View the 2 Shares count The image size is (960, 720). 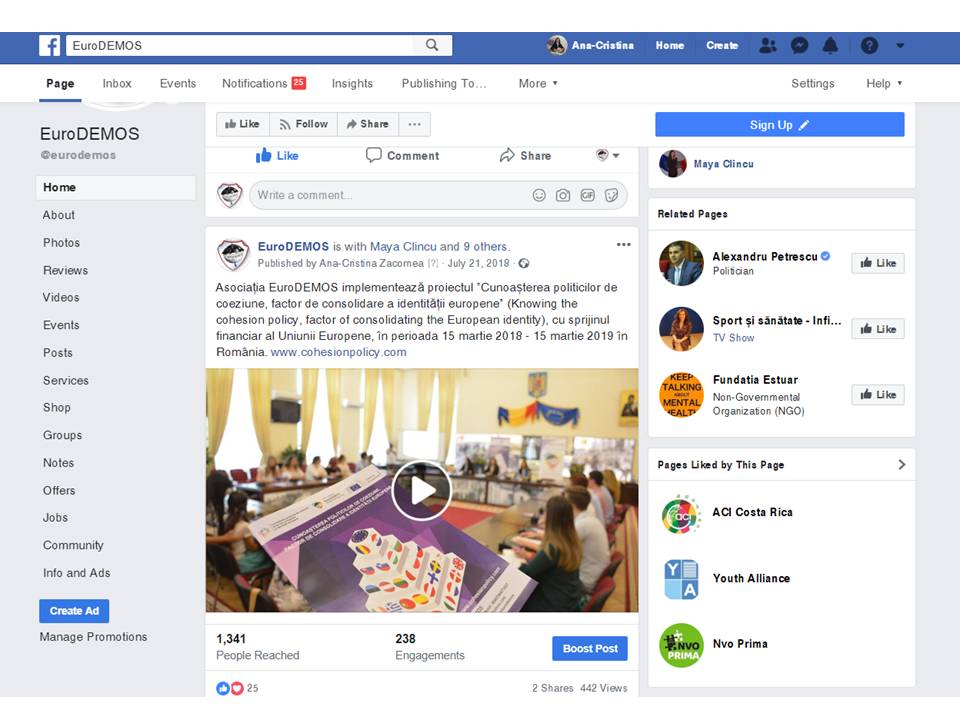(x=552, y=688)
